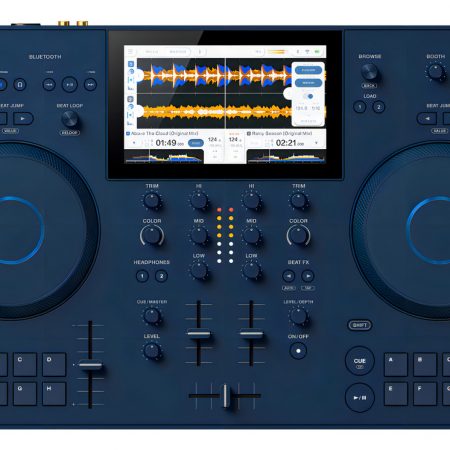Image resolution: width=450 pixels, height=450 pixels.
Task: Open dropdown arrow left of 01:49 time
Action: (x=134, y=143)
